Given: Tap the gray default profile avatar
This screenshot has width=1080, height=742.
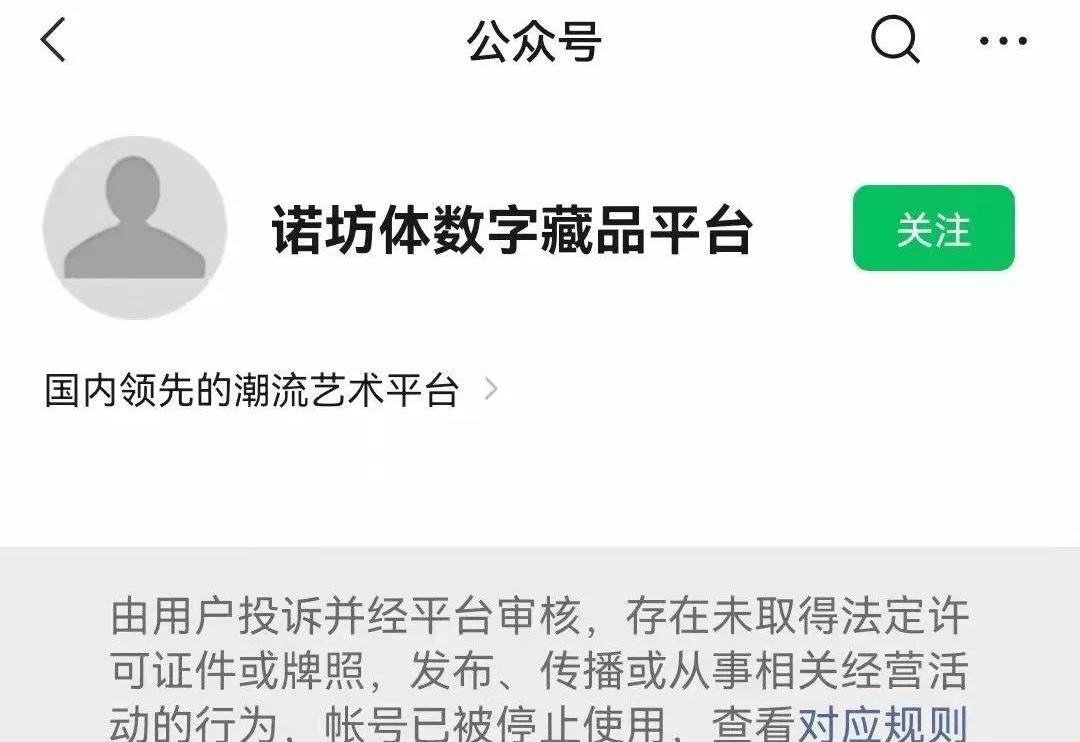Looking at the screenshot, I should 135,227.
